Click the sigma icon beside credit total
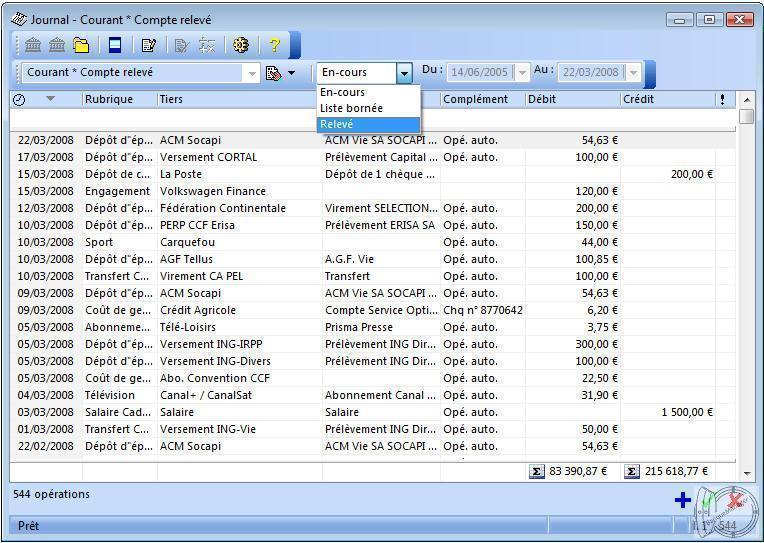 click(633, 471)
